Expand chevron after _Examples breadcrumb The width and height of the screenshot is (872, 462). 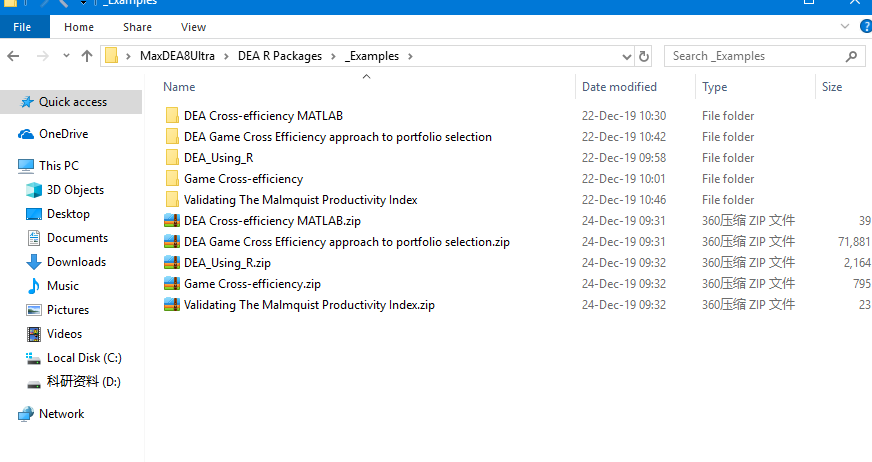pos(410,56)
